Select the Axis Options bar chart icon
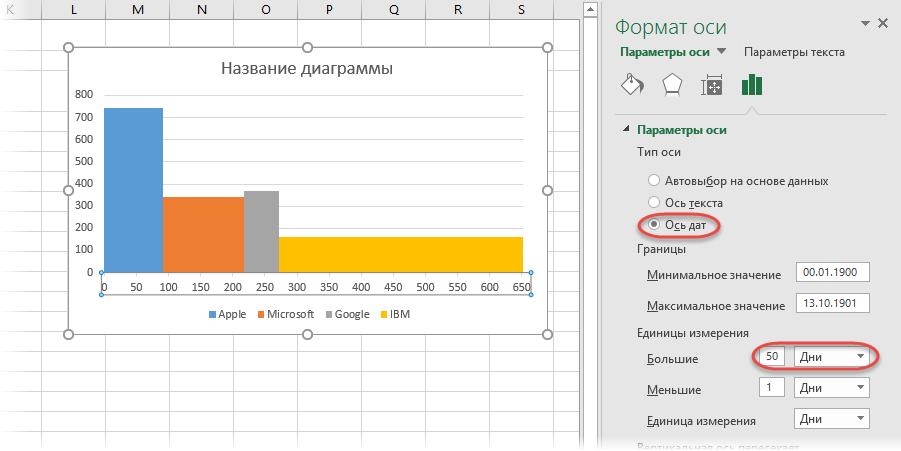 (x=752, y=84)
